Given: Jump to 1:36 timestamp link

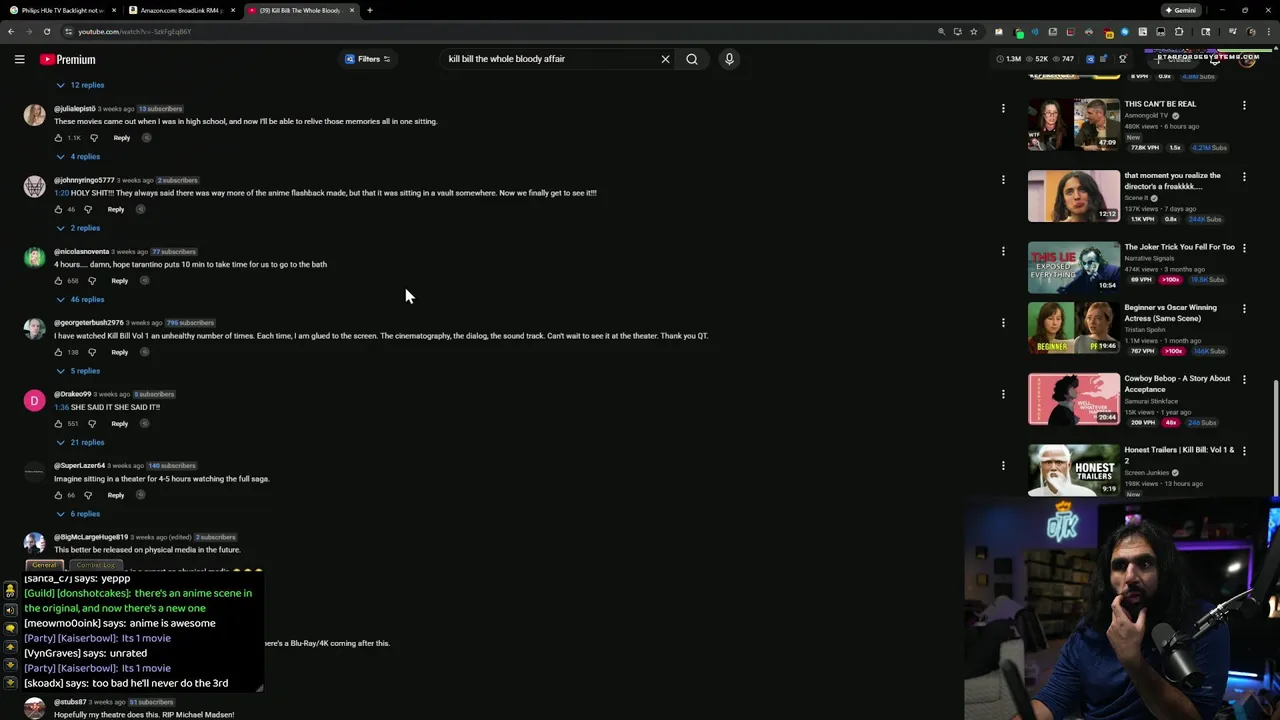Looking at the screenshot, I should click(x=61, y=407).
